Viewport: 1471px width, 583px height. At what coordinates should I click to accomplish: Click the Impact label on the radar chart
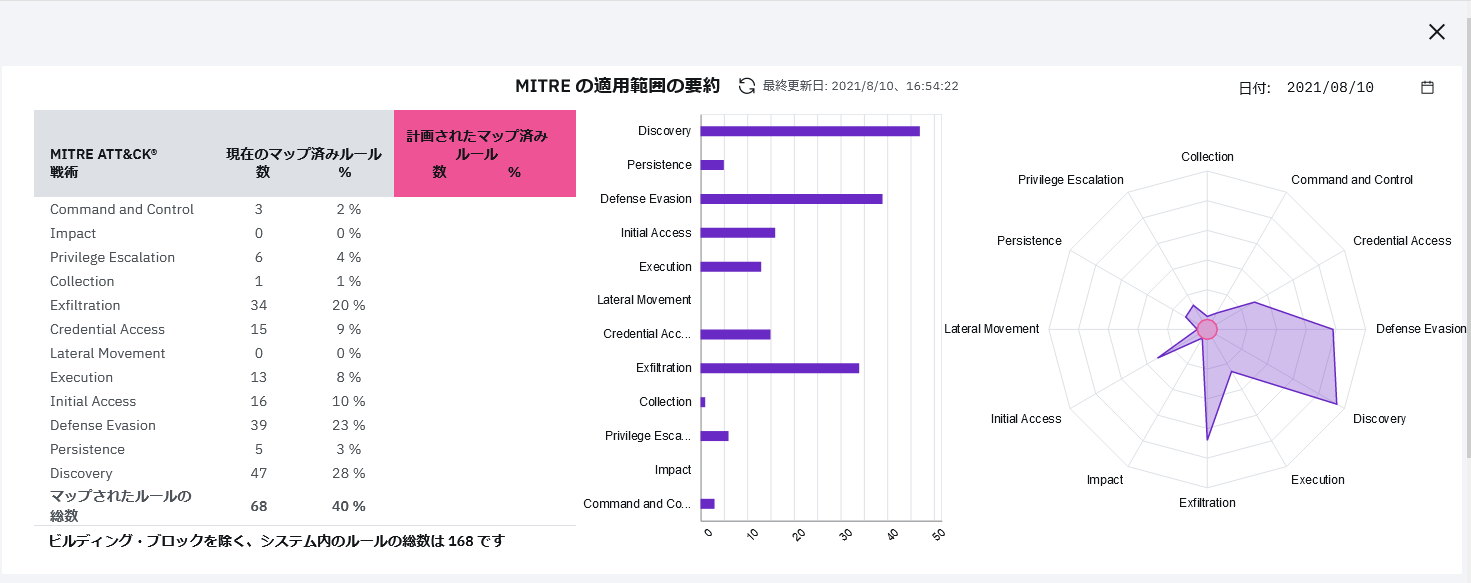point(1105,480)
